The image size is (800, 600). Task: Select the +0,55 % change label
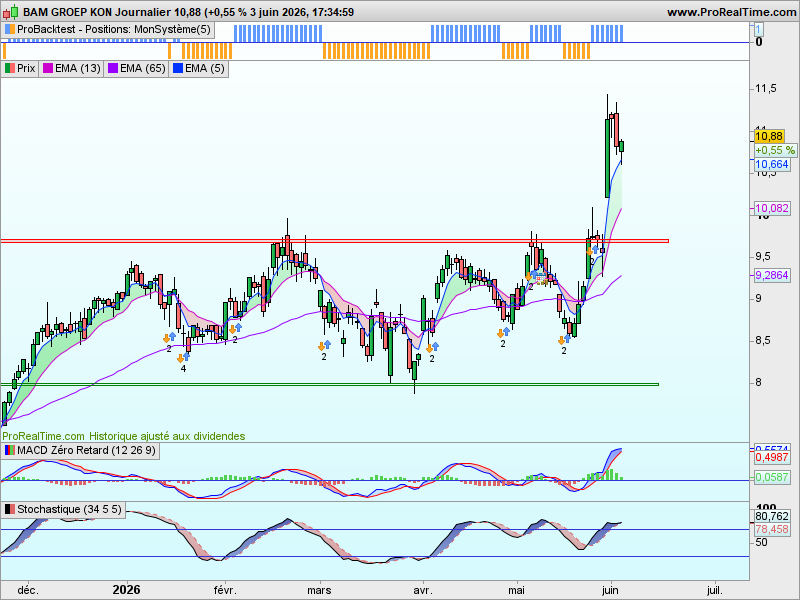point(775,150)
